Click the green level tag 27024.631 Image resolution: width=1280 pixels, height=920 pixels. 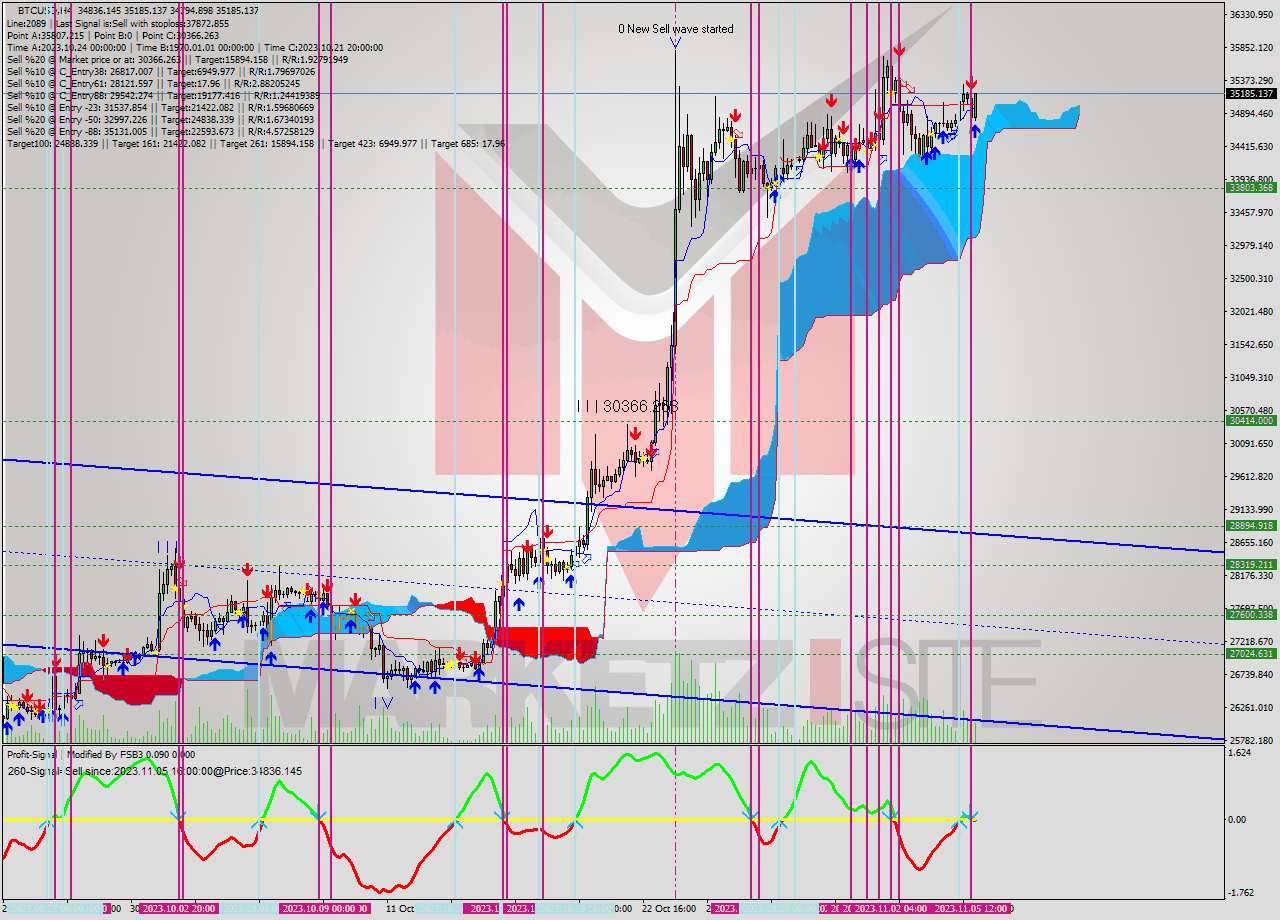(1251, 654)
